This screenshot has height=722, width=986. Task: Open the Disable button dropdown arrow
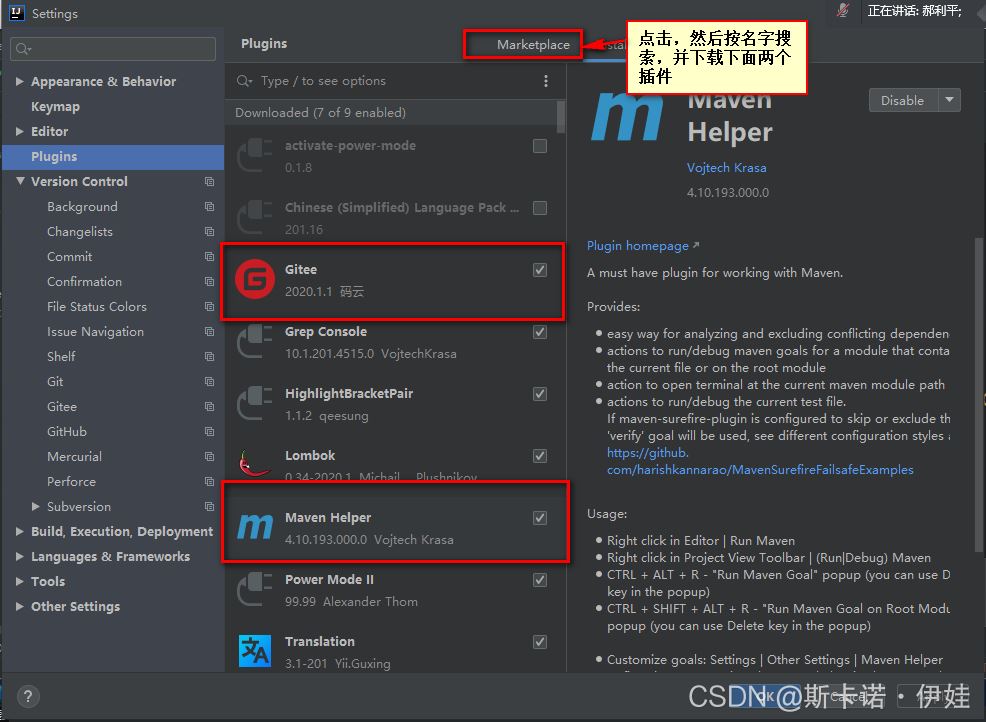(950, 100)
